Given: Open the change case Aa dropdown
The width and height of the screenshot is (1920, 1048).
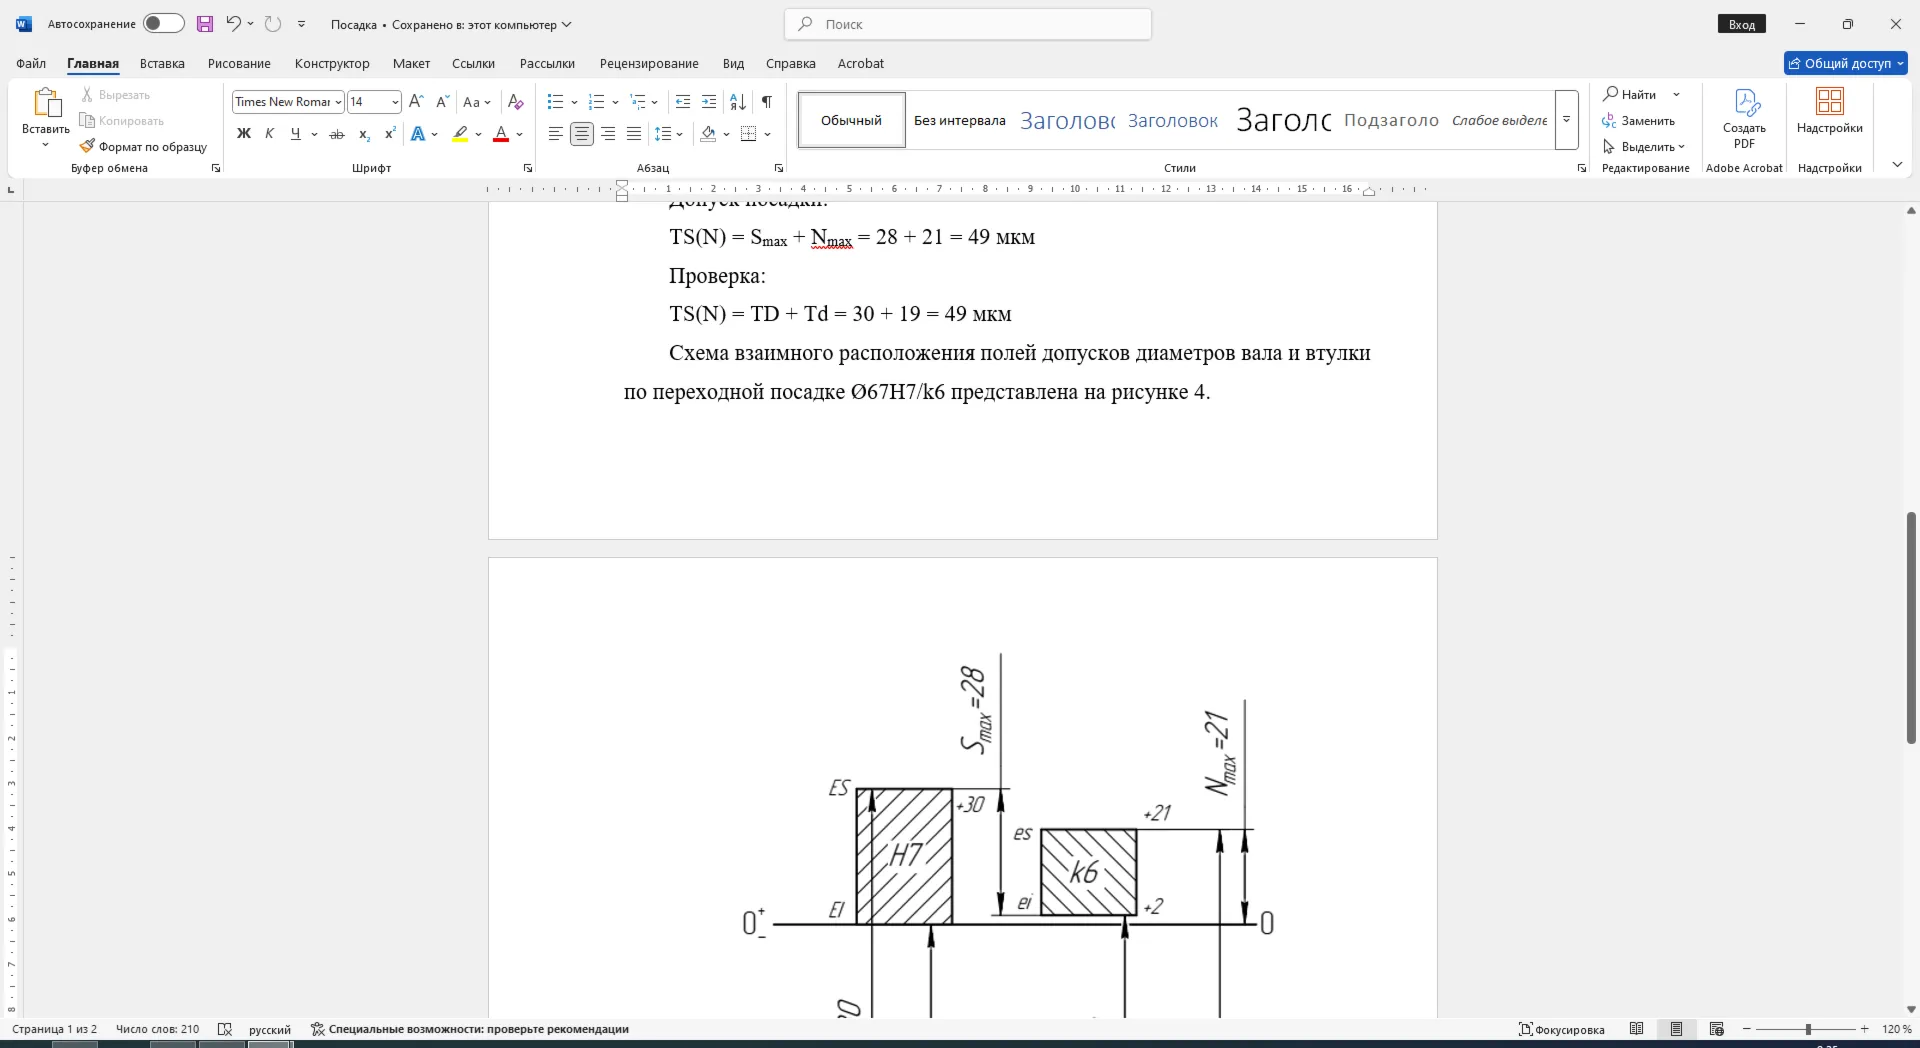Looking at the screenshot, I should (x=477, y=102).
